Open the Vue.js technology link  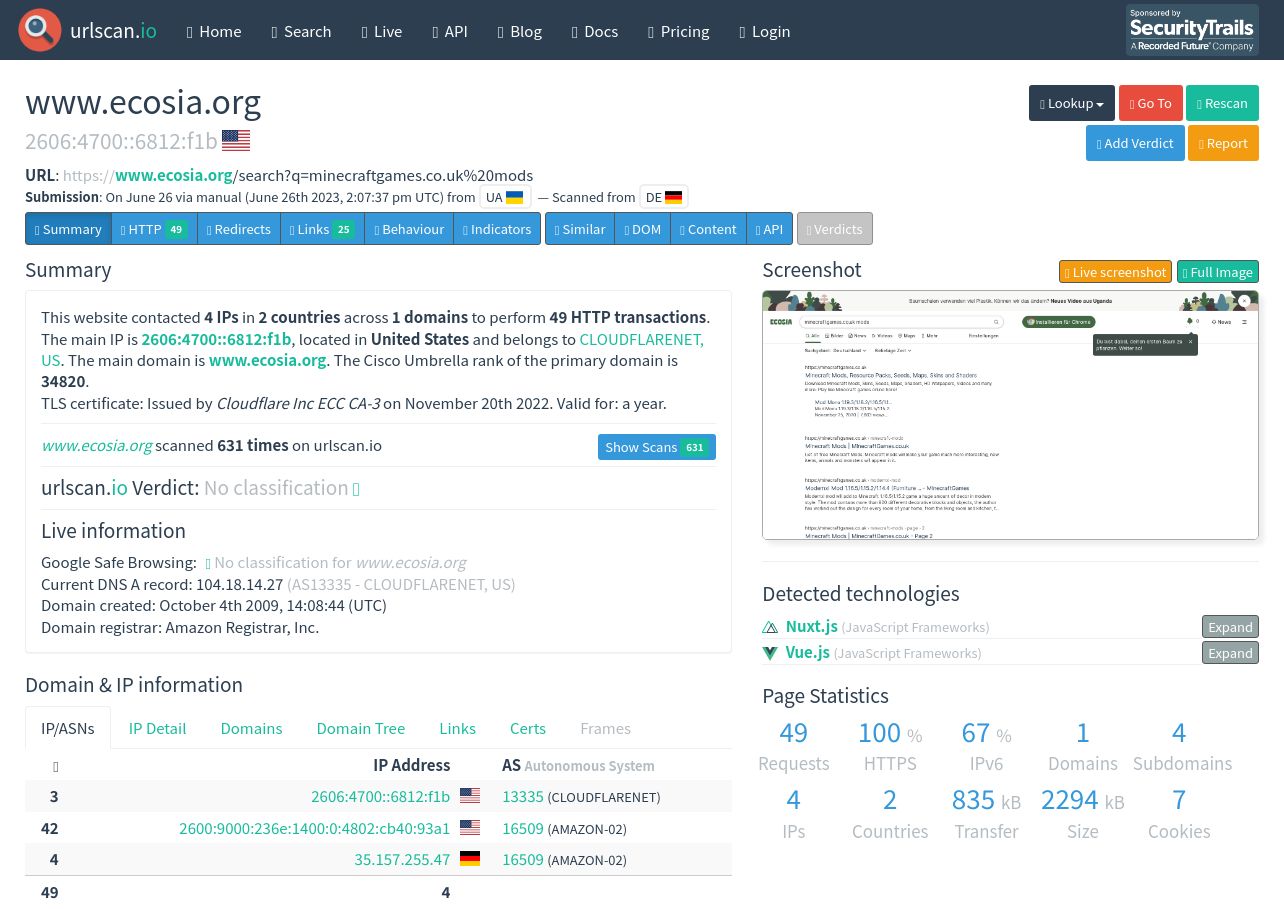[x=808, y=652]
